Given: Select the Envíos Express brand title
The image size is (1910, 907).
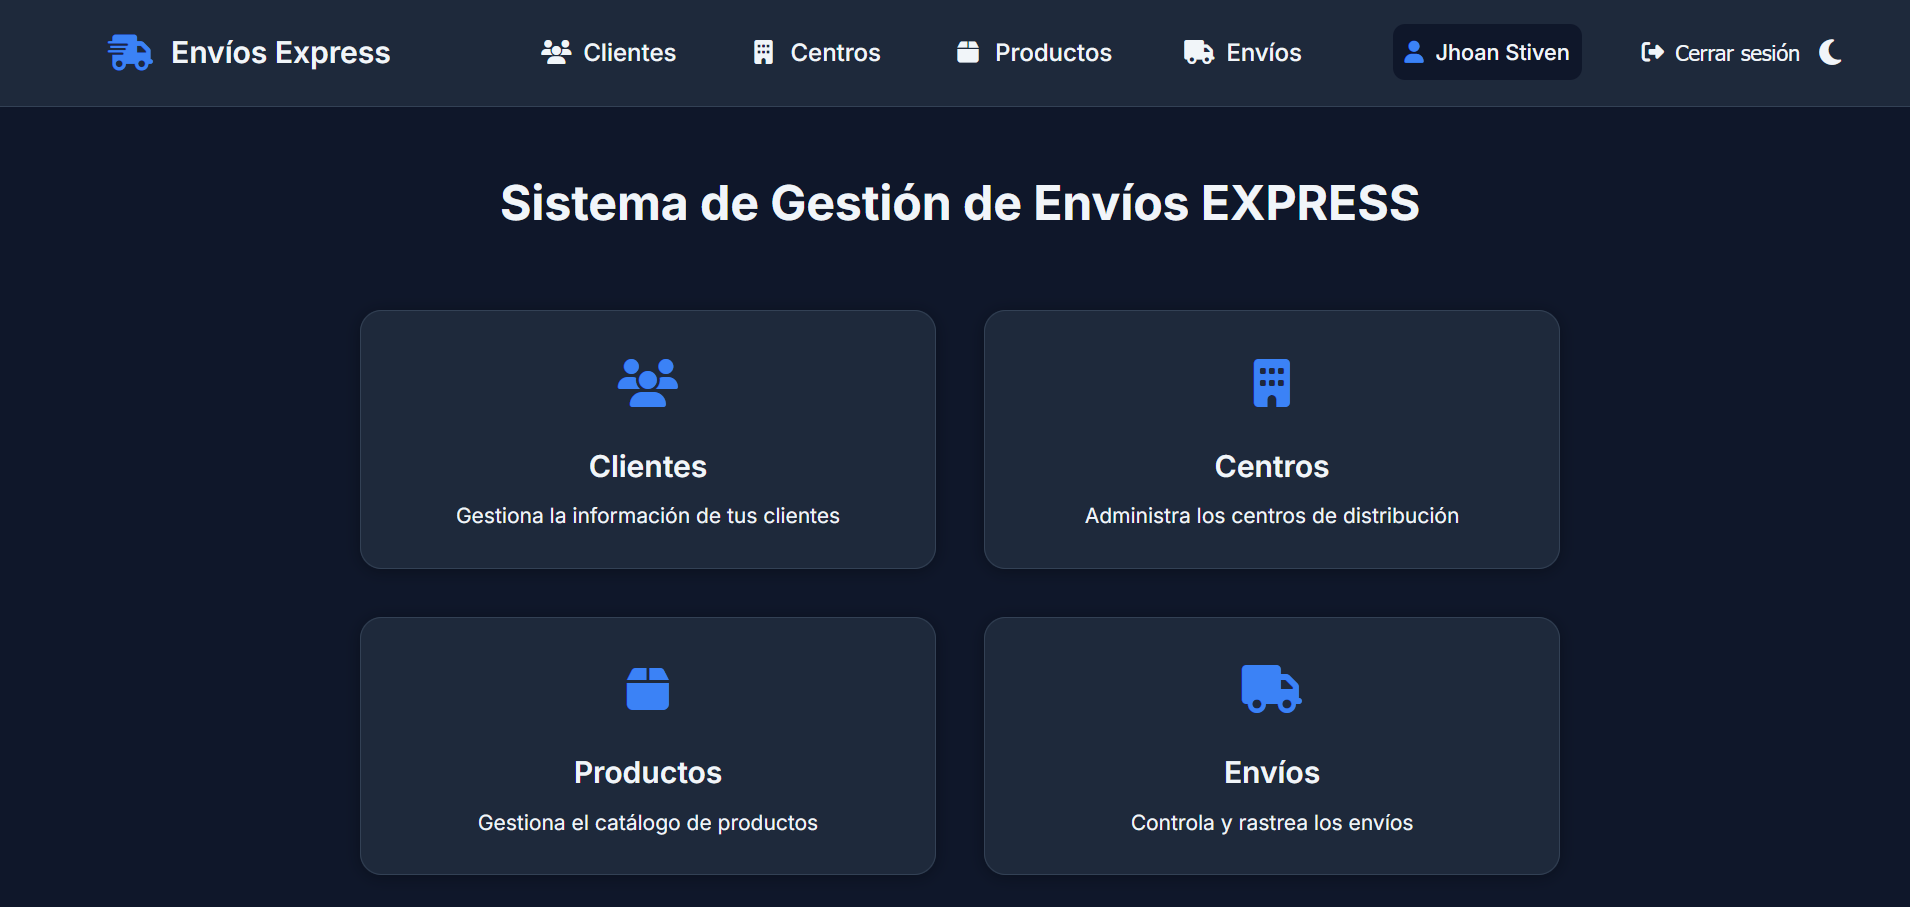Looking at the screenshot, I should [x=280, y=52].
